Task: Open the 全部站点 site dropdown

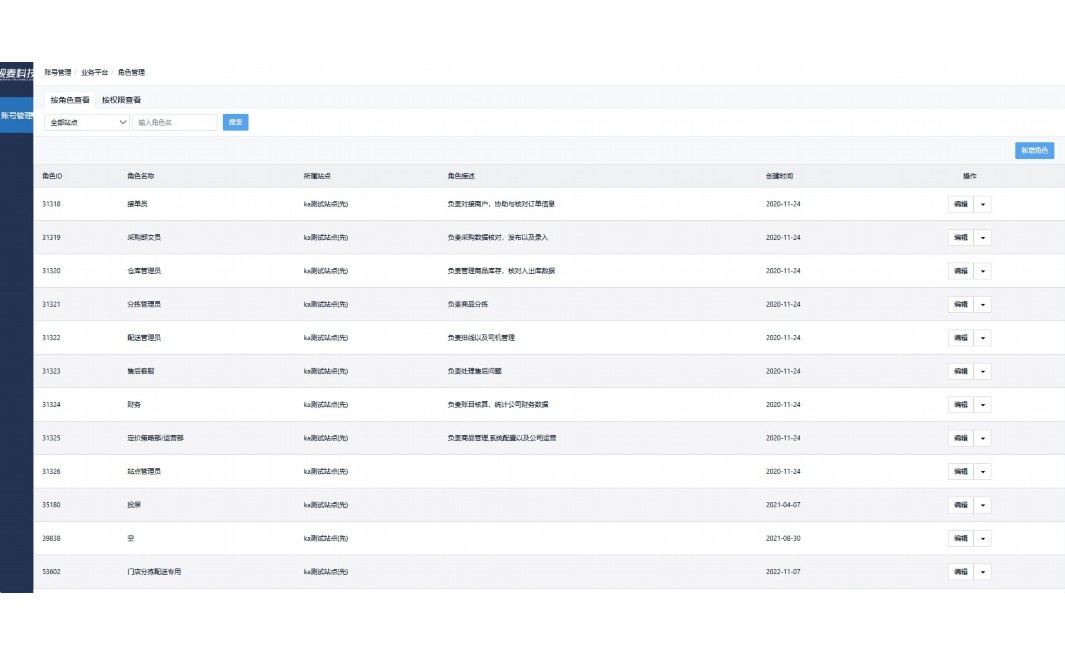Action: point(87,122)
